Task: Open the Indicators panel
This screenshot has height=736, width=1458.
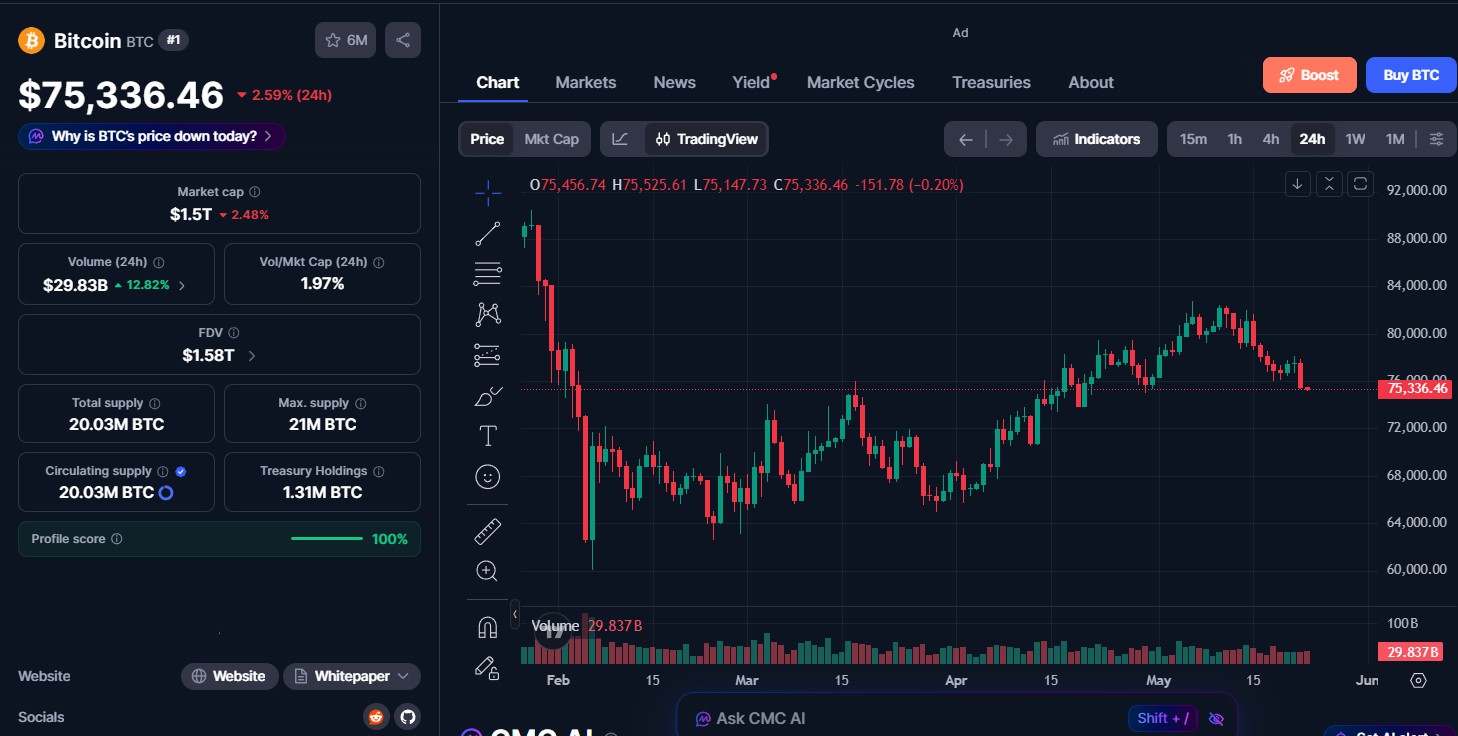Action: (1097, 139)
